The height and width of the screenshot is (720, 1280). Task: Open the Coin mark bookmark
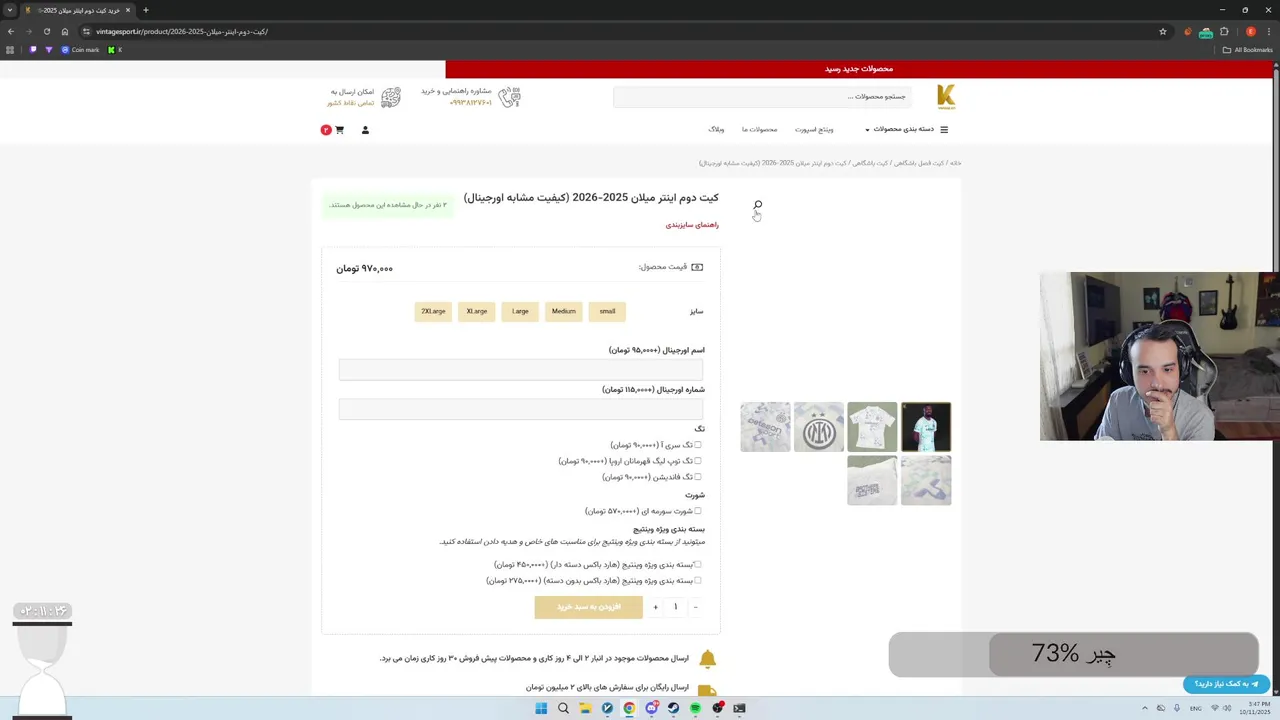(x=80, y=50)
